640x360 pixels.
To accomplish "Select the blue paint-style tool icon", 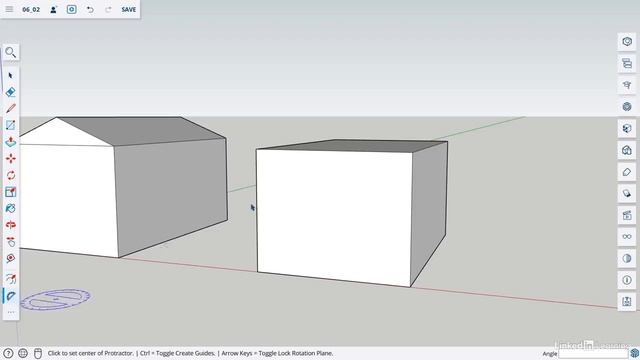I will coord(11,208).
